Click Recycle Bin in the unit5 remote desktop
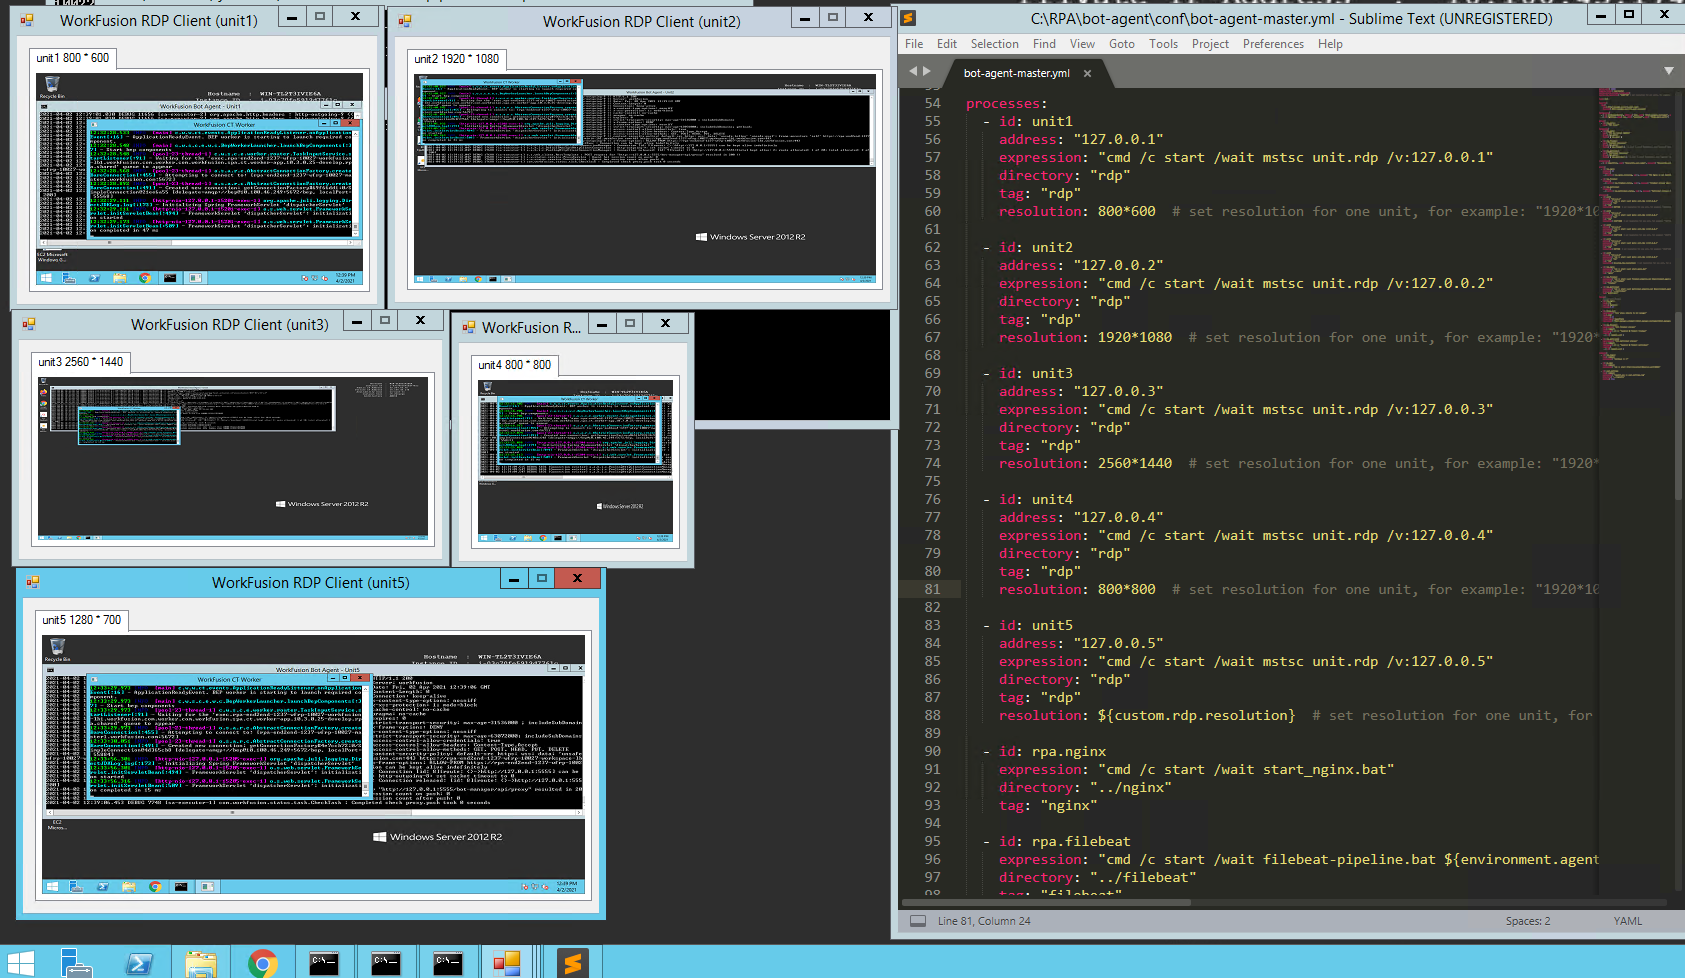This screenshot has width=1685, height=978. pyautogui.click(x=57, y=650)
